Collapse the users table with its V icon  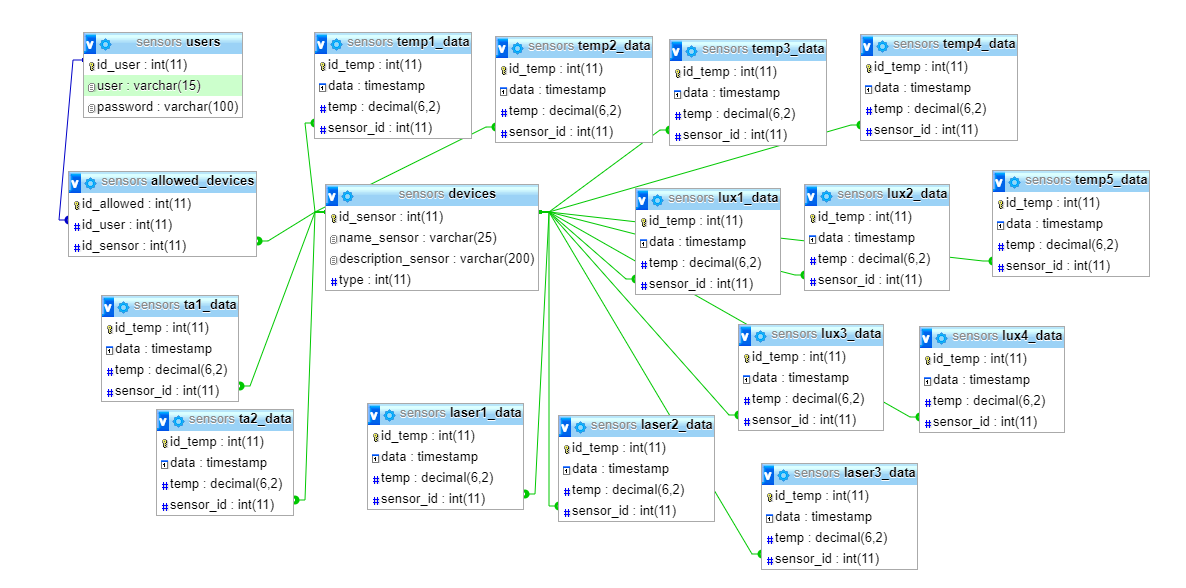(x=91, y=43)
